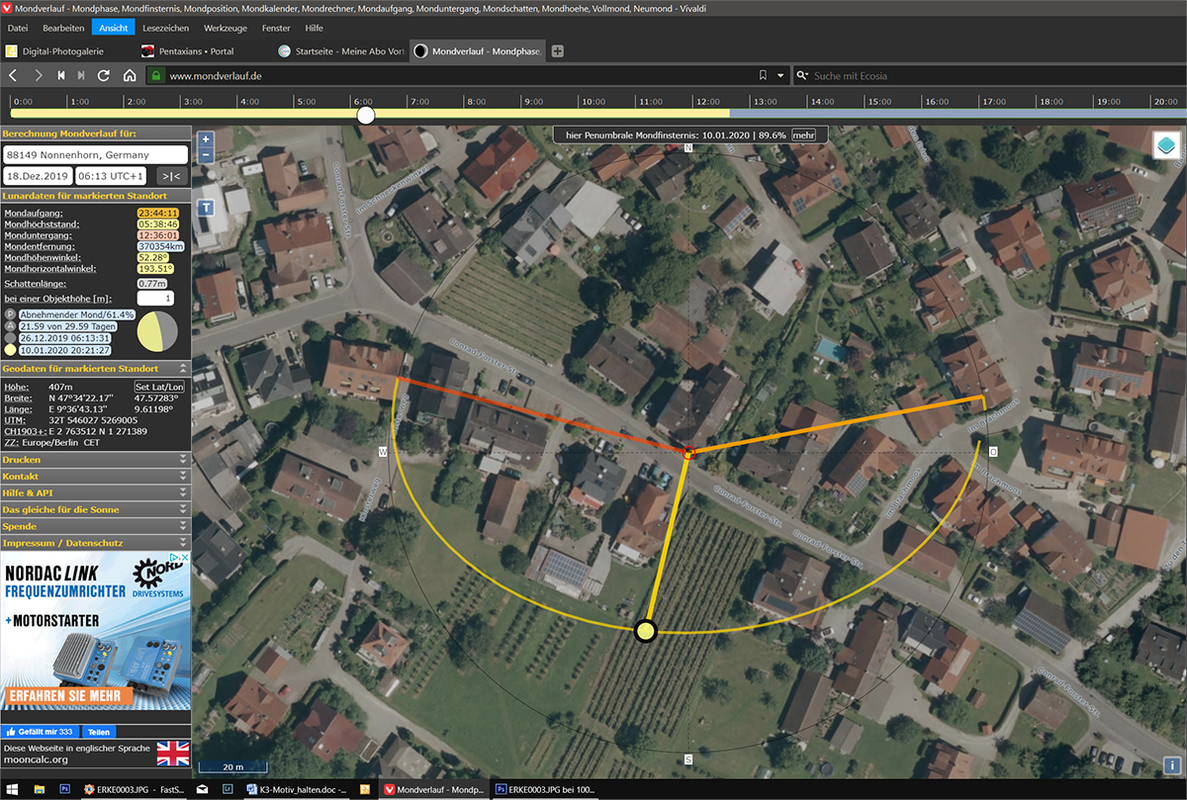The height and width of the screenshot is (800, 1187).
Task: Click the T text label tool on map
Action: point(206,207)
